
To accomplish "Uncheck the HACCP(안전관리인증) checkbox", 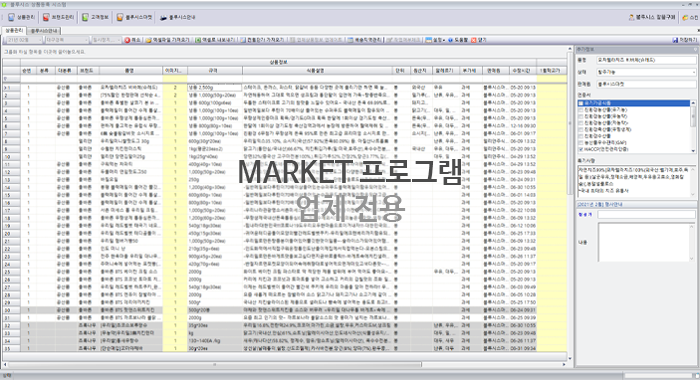I will click(x=580, y=149).
